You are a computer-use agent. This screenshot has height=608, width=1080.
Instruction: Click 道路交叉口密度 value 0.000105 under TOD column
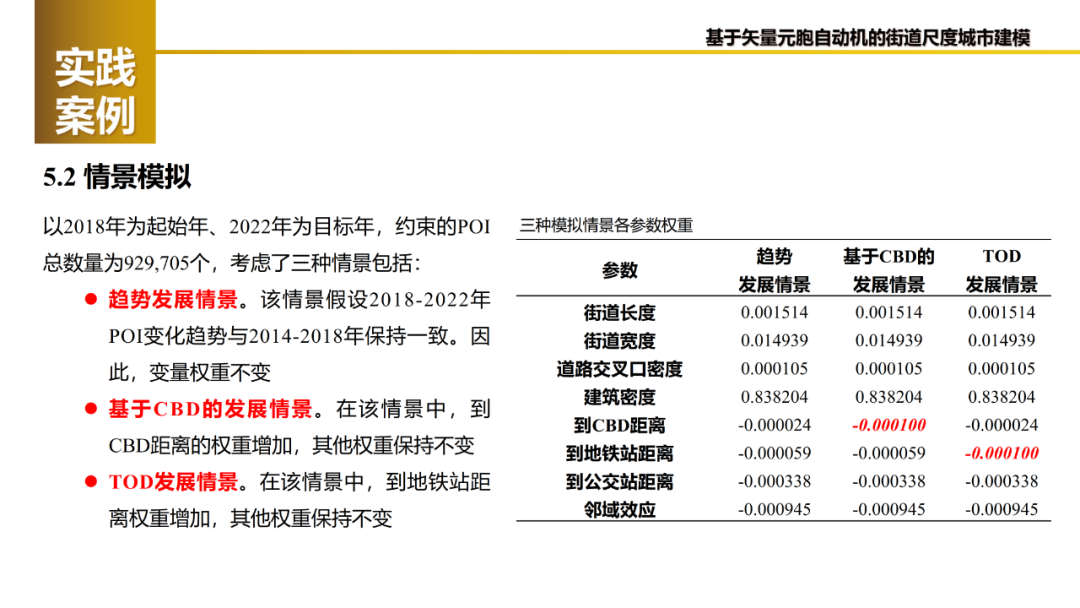click(x=1001, y=369)
